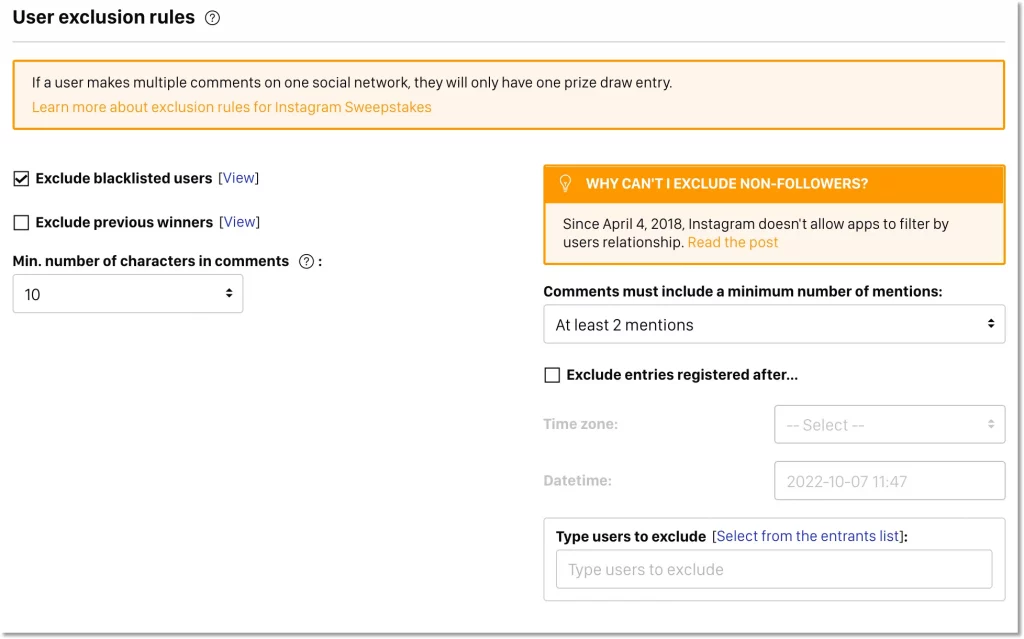This screenshot has height=639, width=1024.
Task: Click the Exclude previous winners label
Action: pos(124,223)
